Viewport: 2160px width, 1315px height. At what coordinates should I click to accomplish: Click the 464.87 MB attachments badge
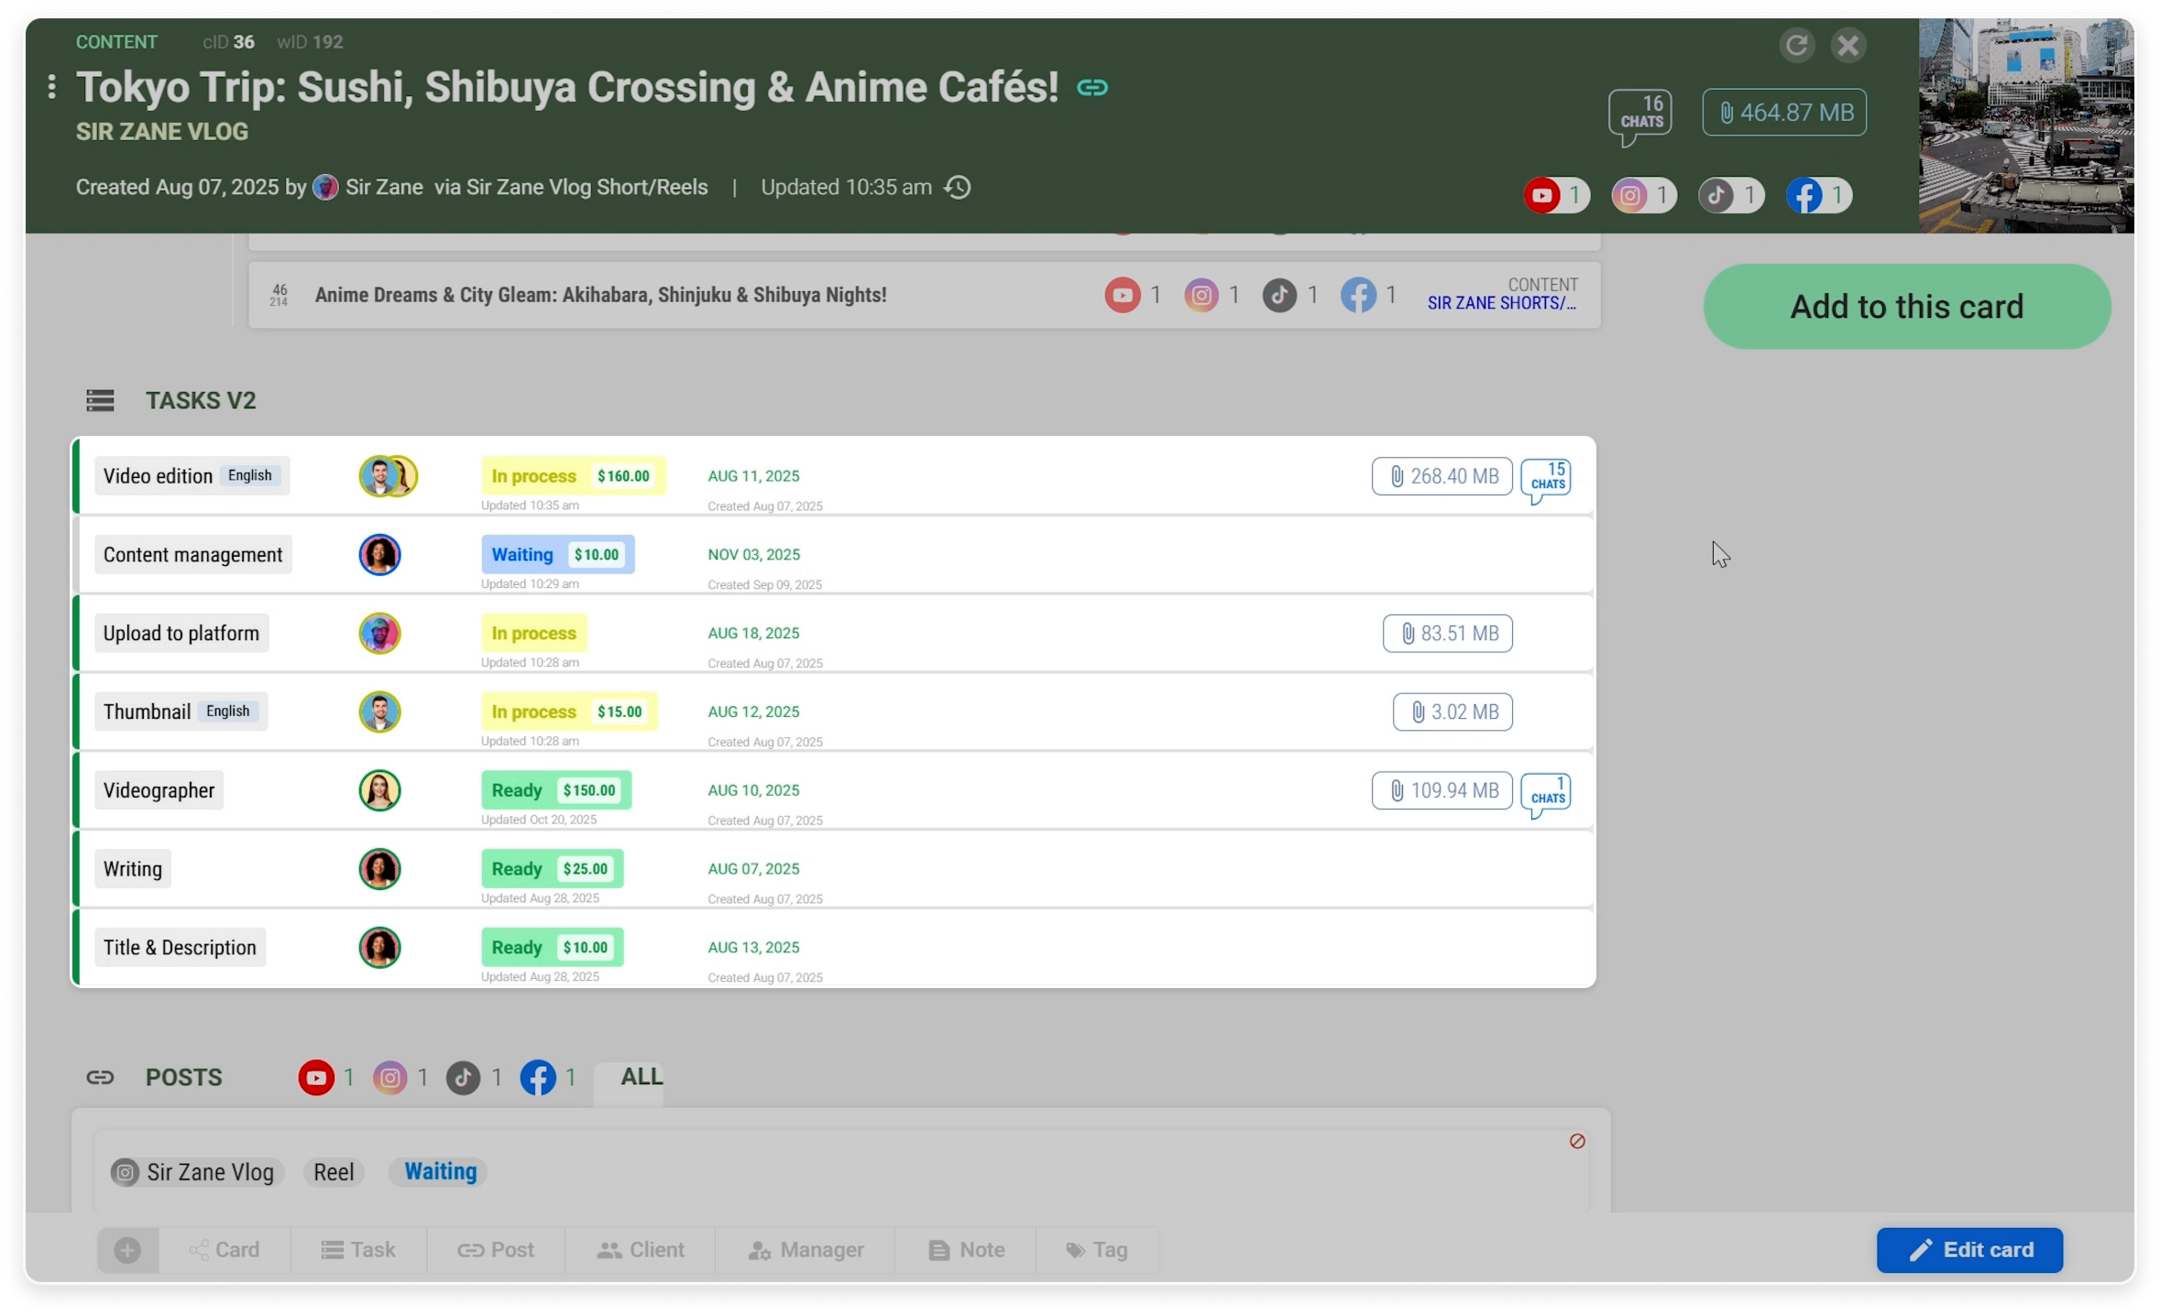[1784, 113]
